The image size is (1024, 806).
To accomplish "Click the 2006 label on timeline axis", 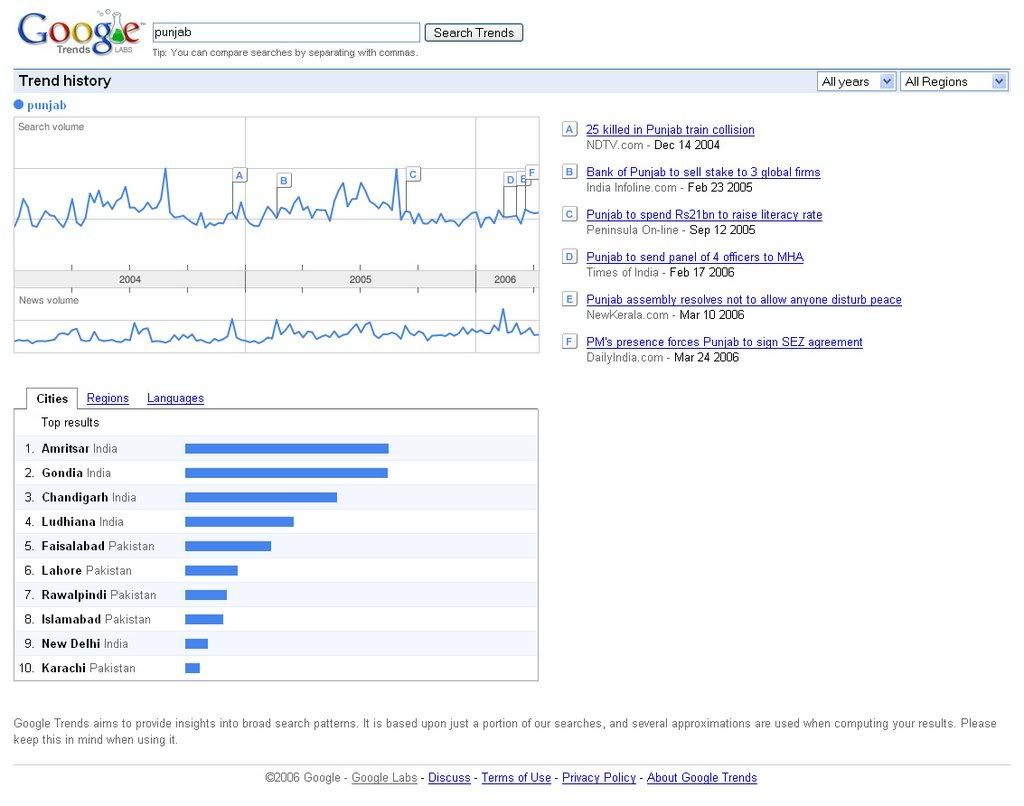I will click(505, 280).
